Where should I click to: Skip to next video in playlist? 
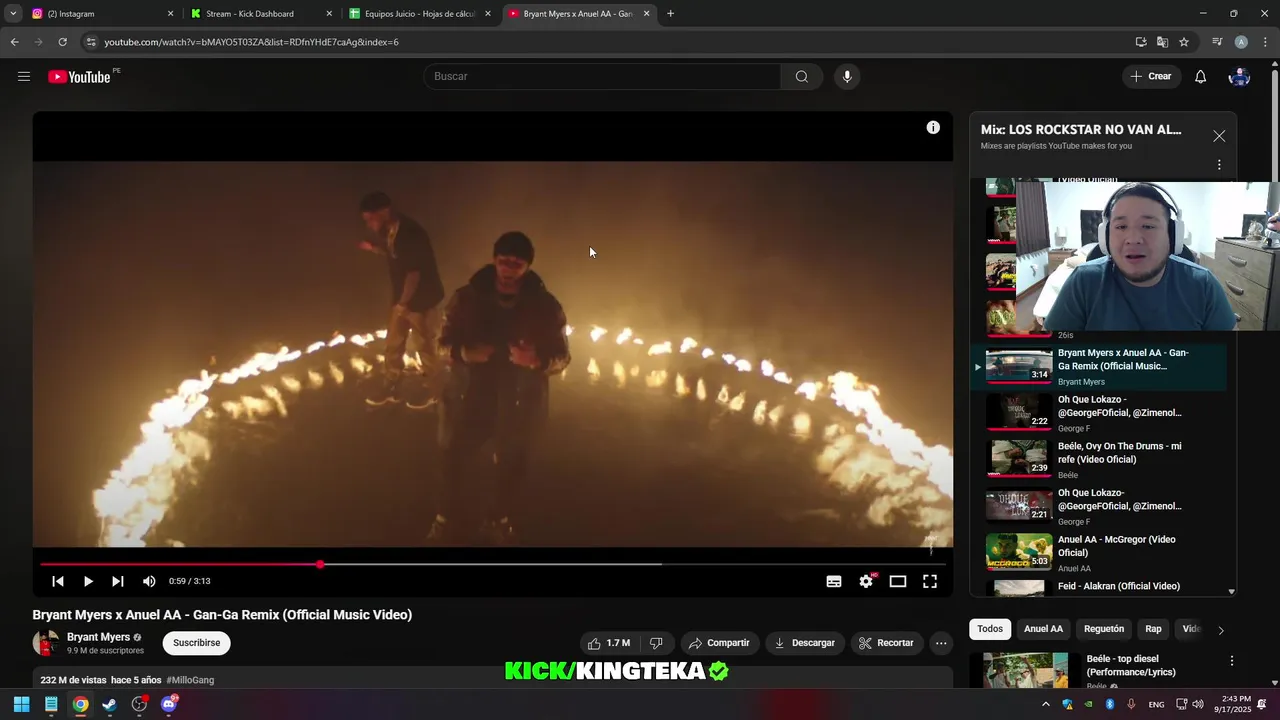(118, 581)
